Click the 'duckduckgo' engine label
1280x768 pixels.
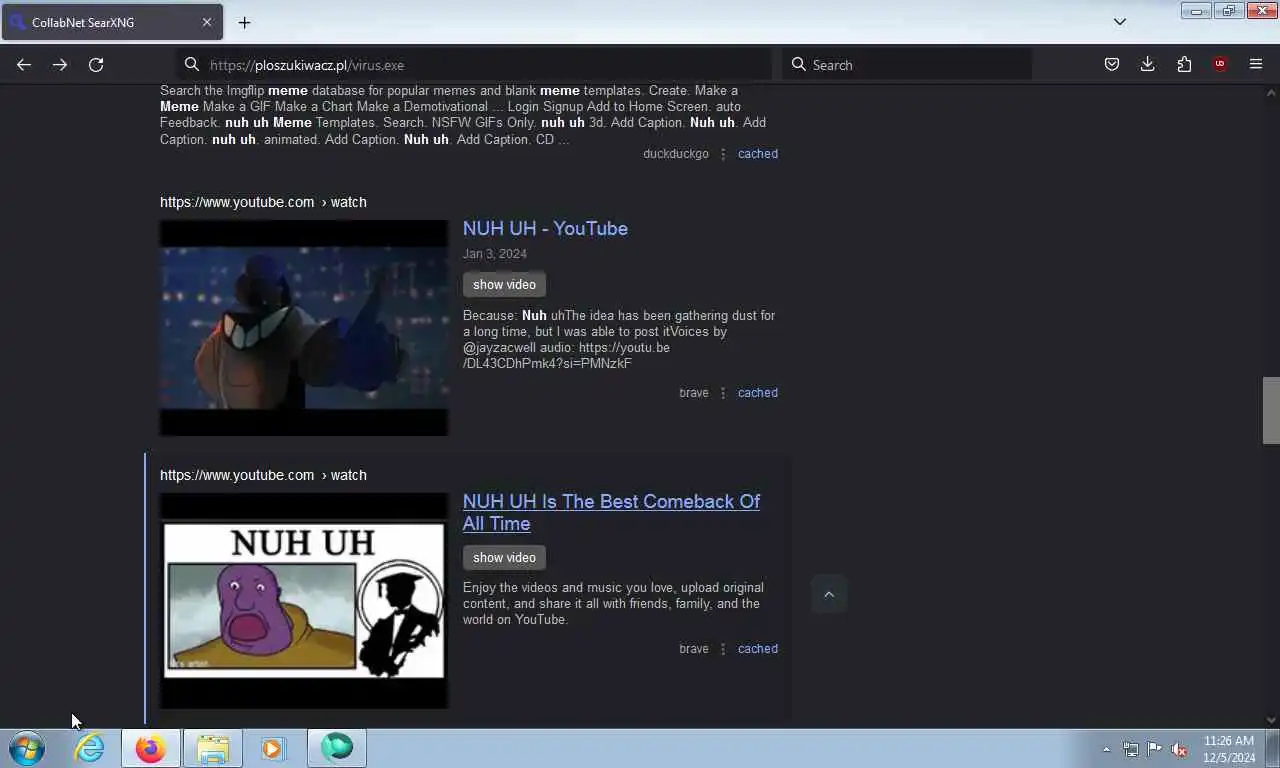676,154
